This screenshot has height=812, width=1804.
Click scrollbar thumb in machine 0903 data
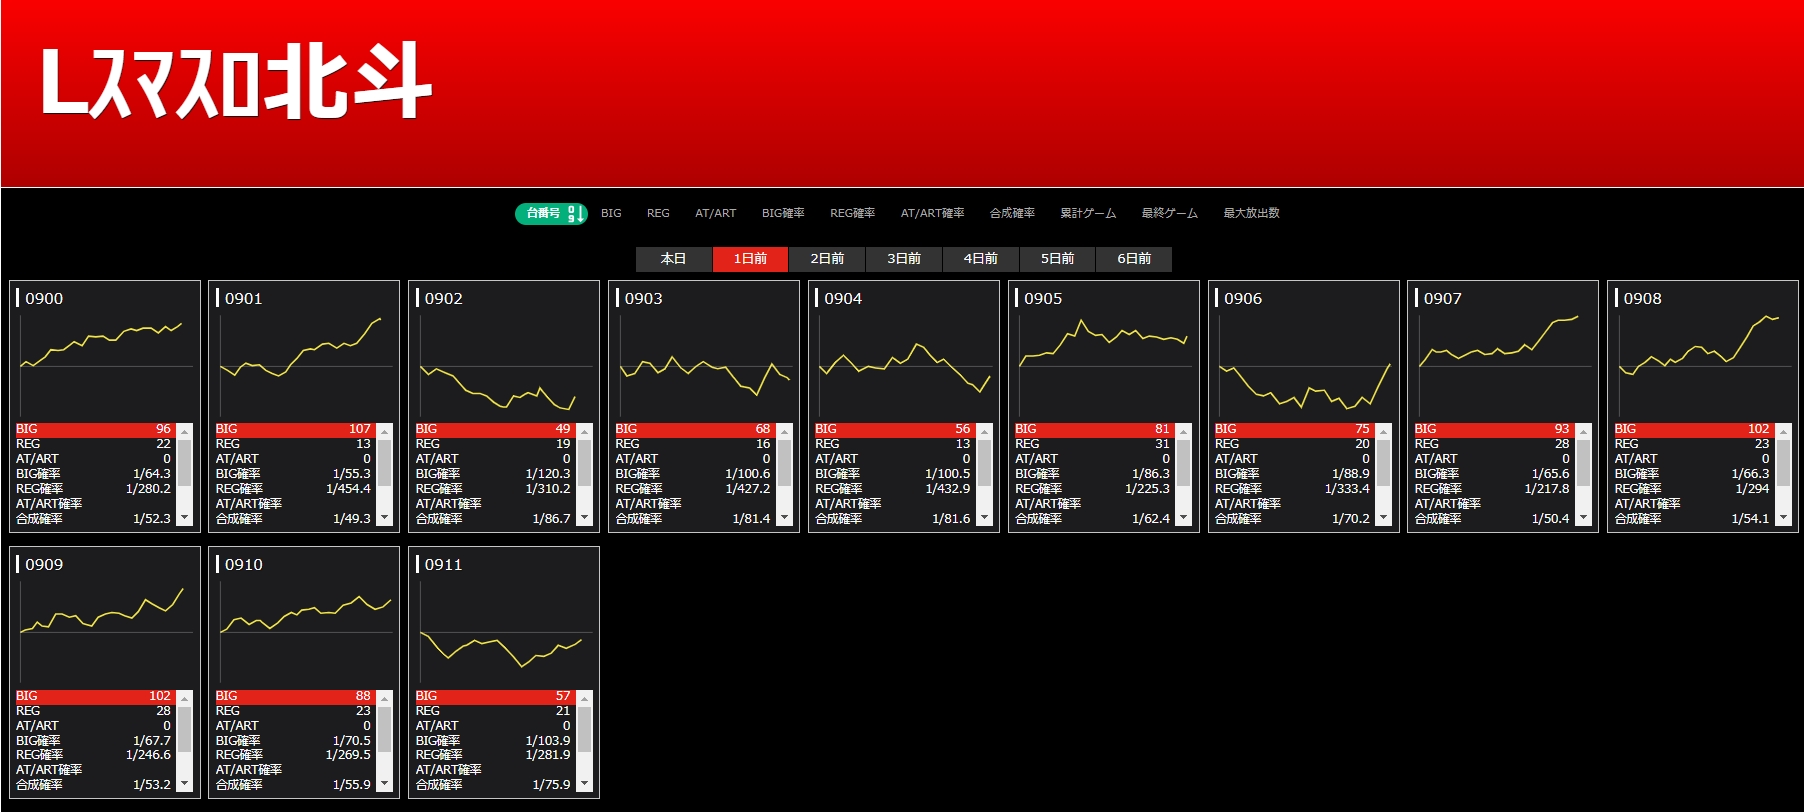[x=785, y=462]
